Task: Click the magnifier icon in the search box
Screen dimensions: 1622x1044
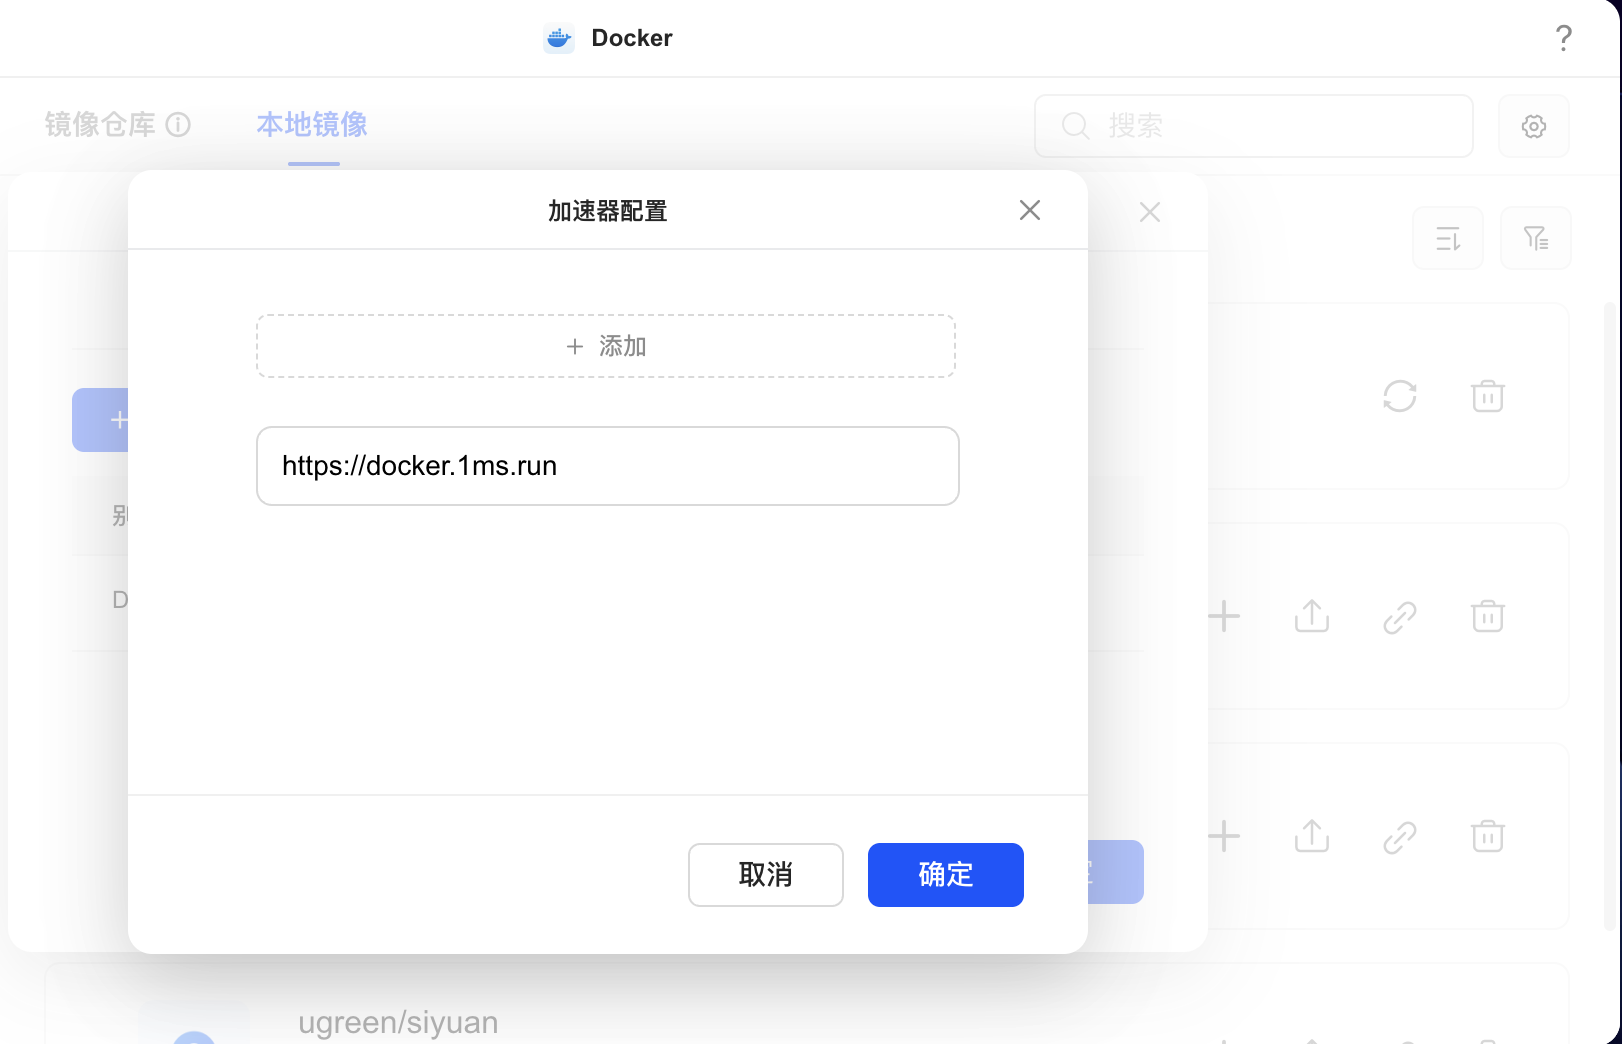Action: click(x=1075, y=126)
